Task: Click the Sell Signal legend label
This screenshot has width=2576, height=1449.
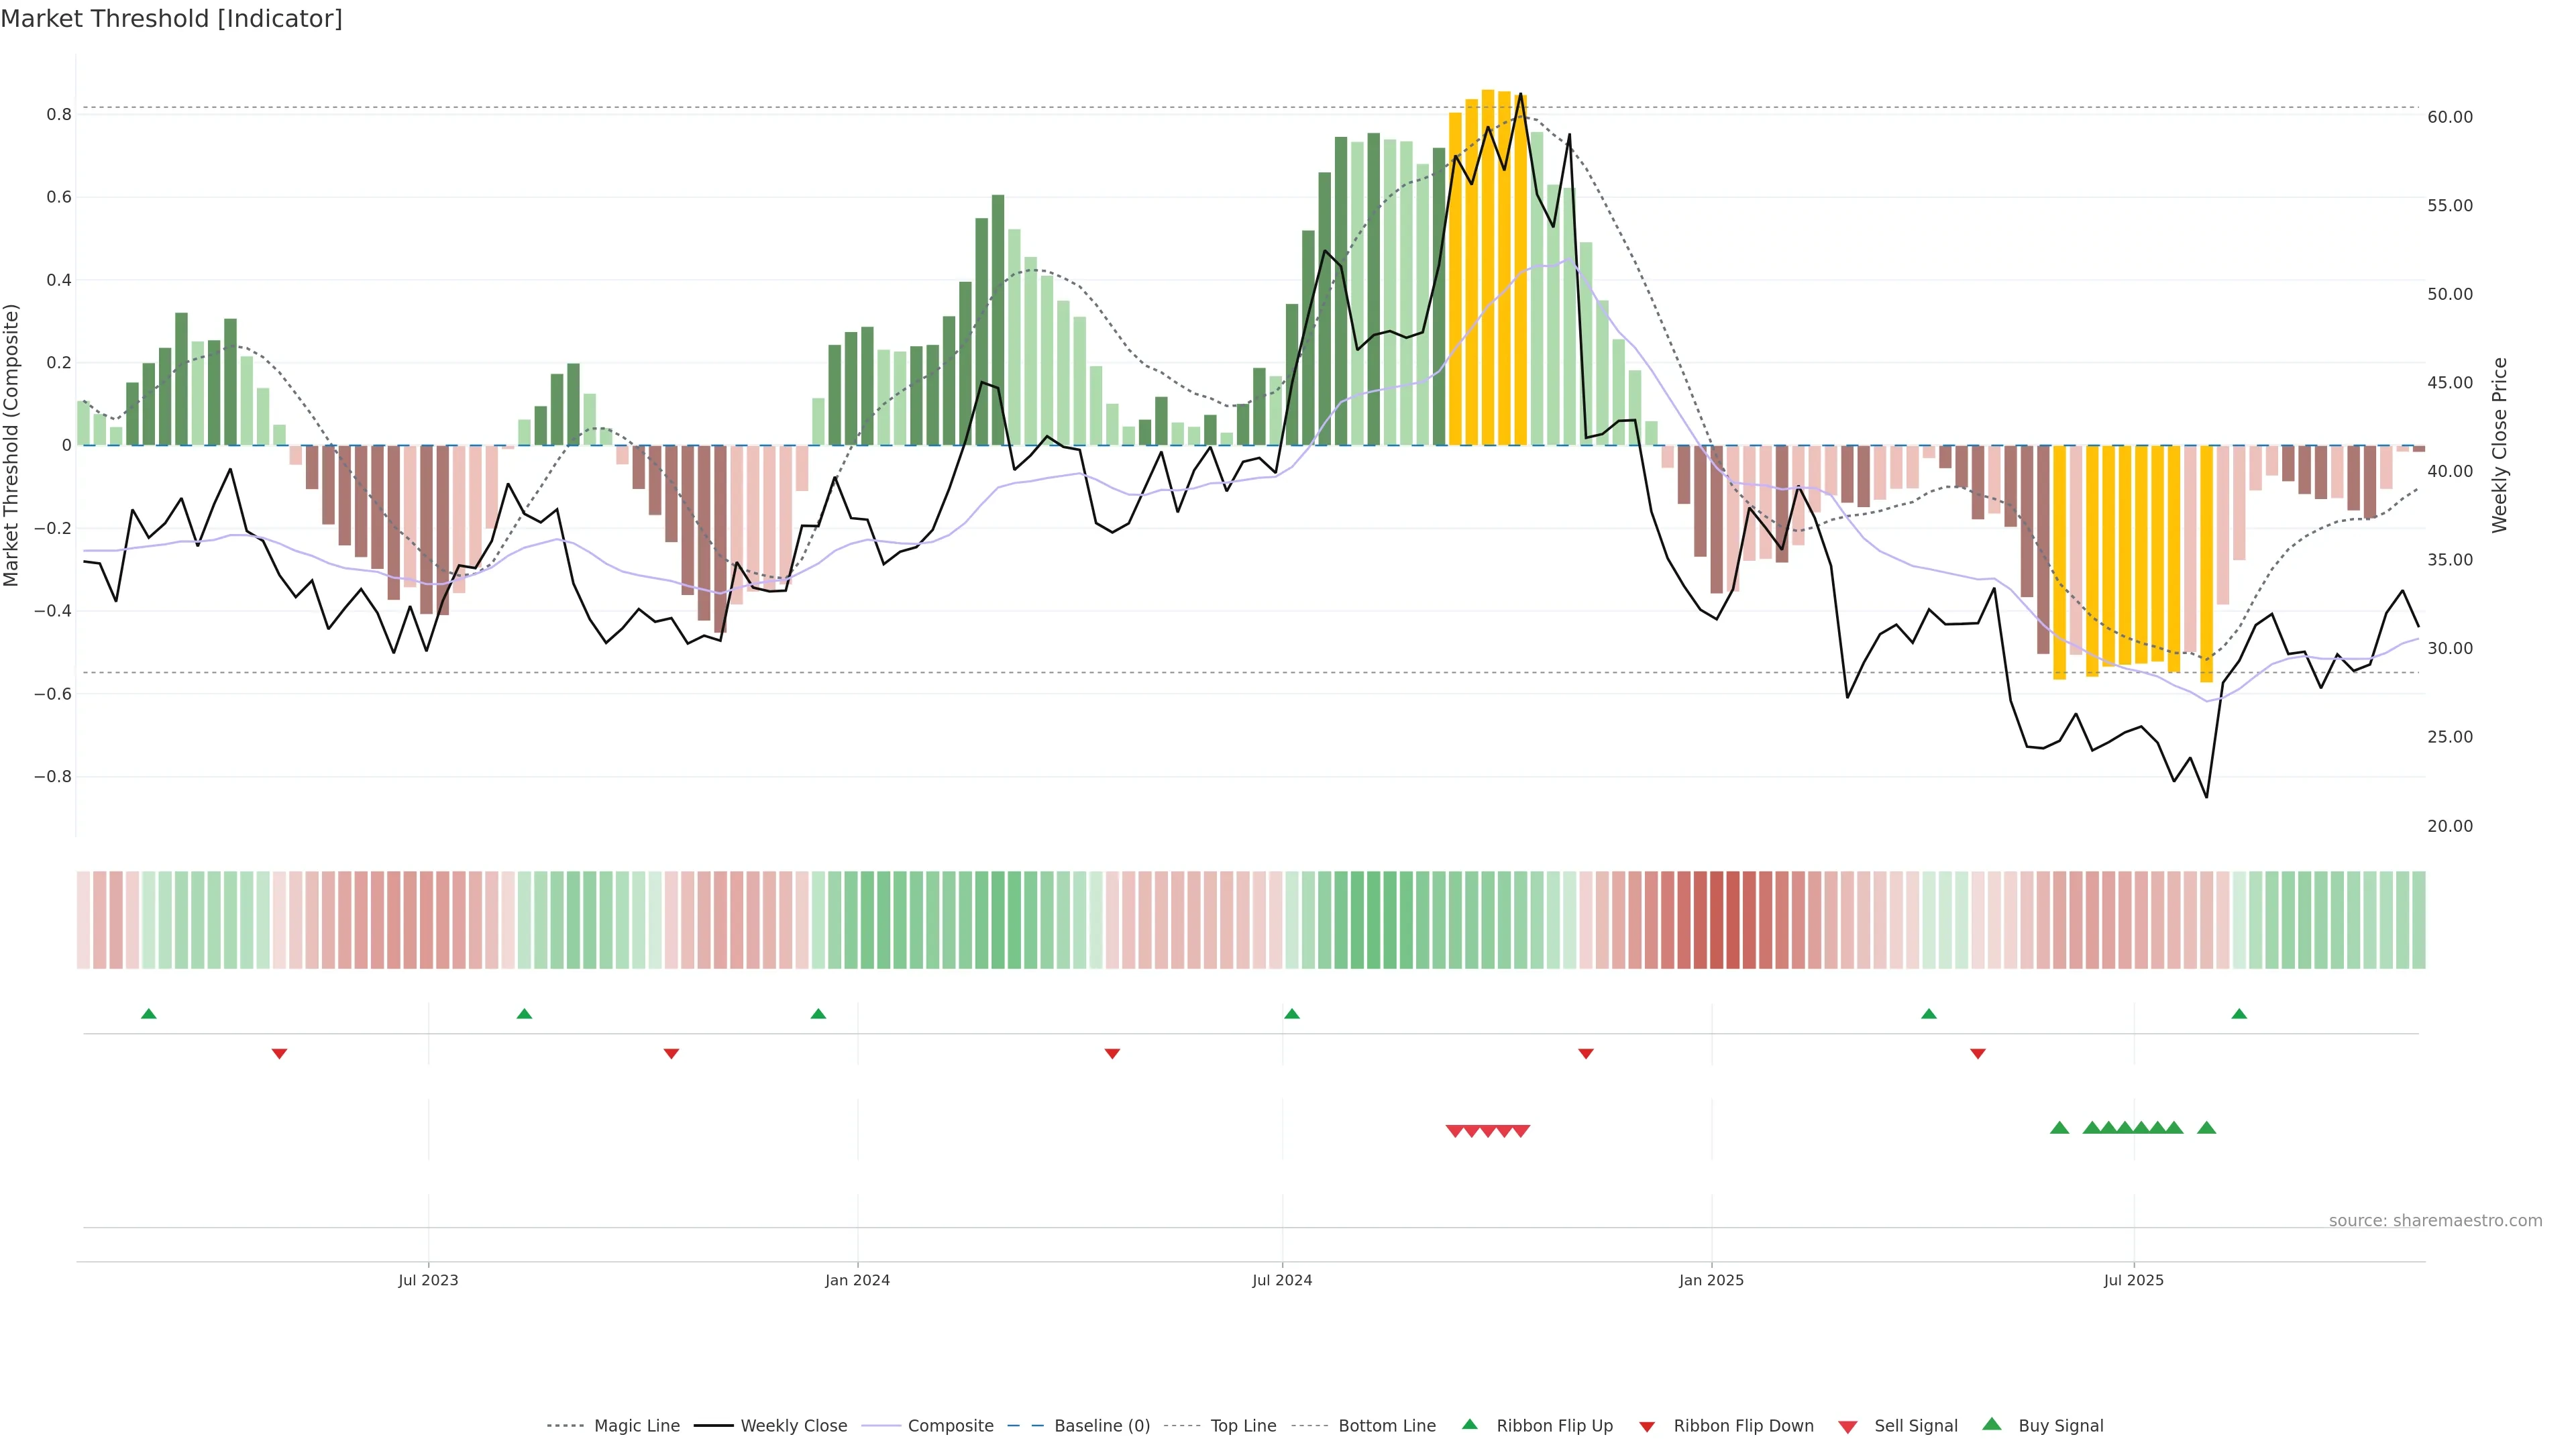Action: point(1915,1426)
